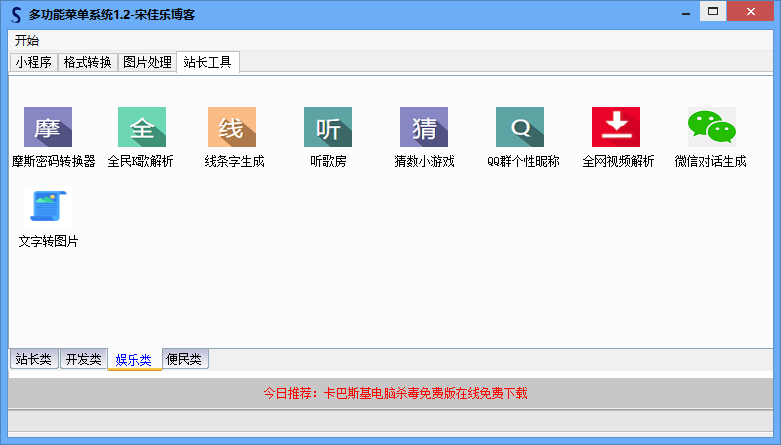Click the red 今日推荐 Kaspersky download link
Screen dimensions: 781x445
pyautogui.click(x=395, y=393)
